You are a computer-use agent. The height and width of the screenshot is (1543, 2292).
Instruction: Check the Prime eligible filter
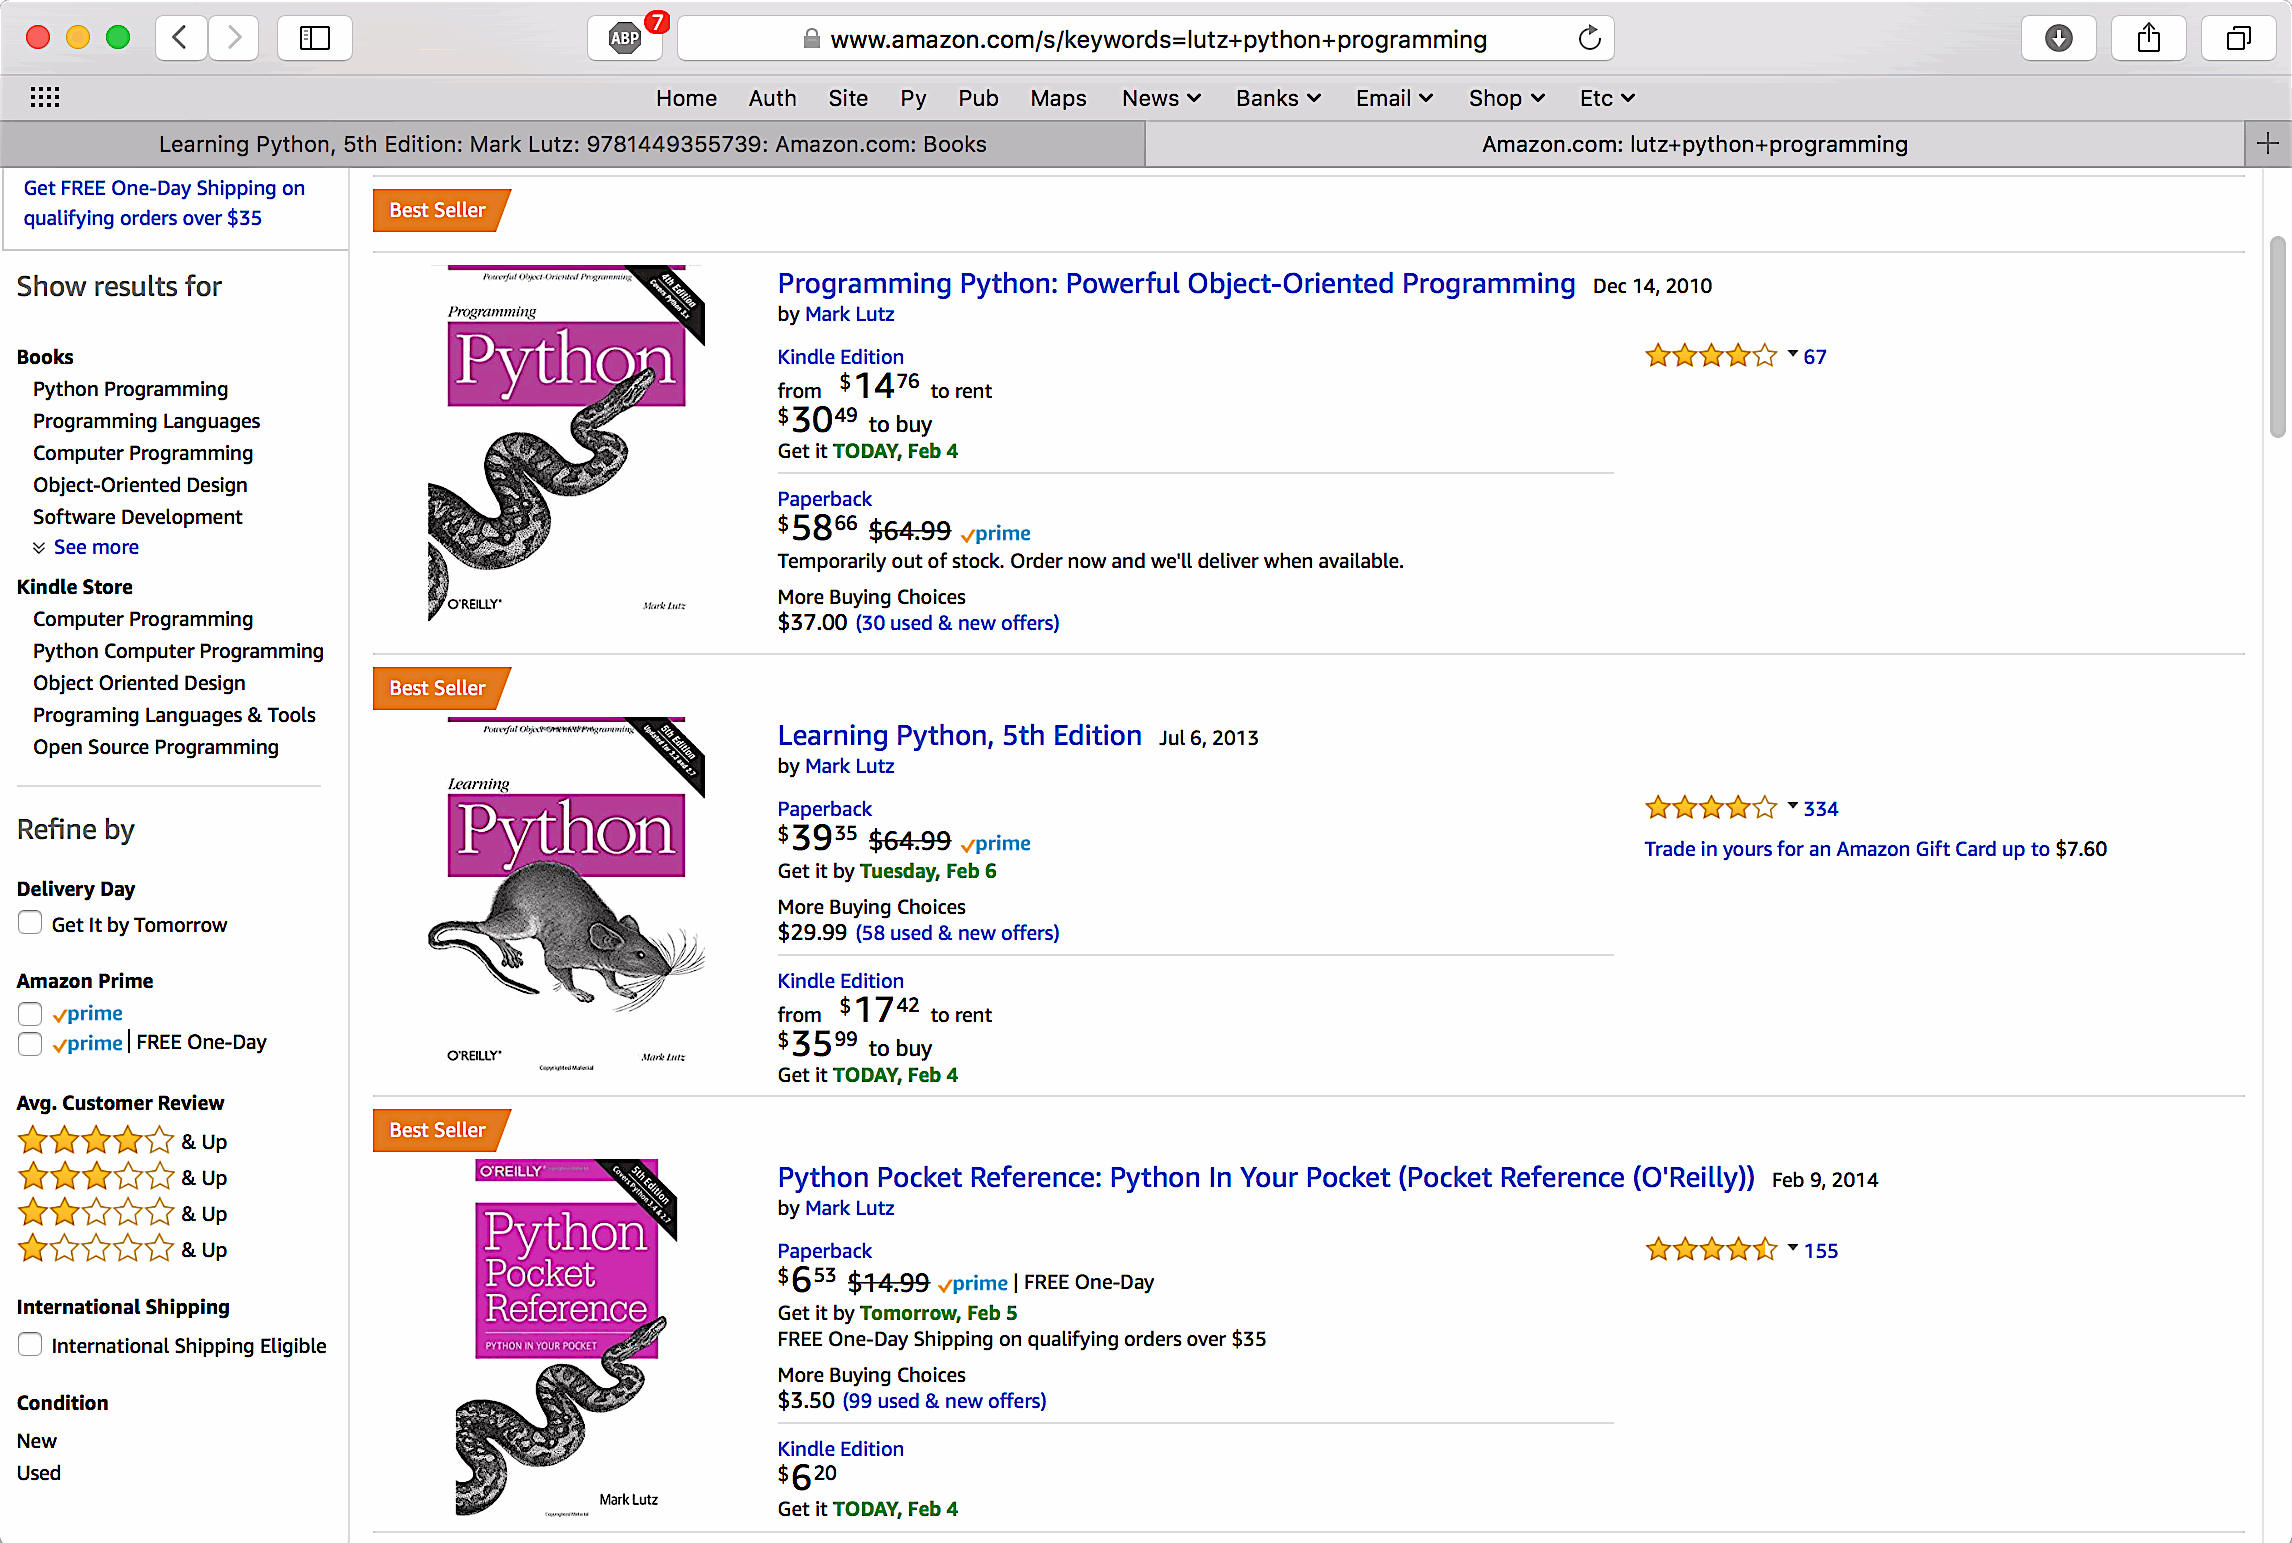point(30,1013)
